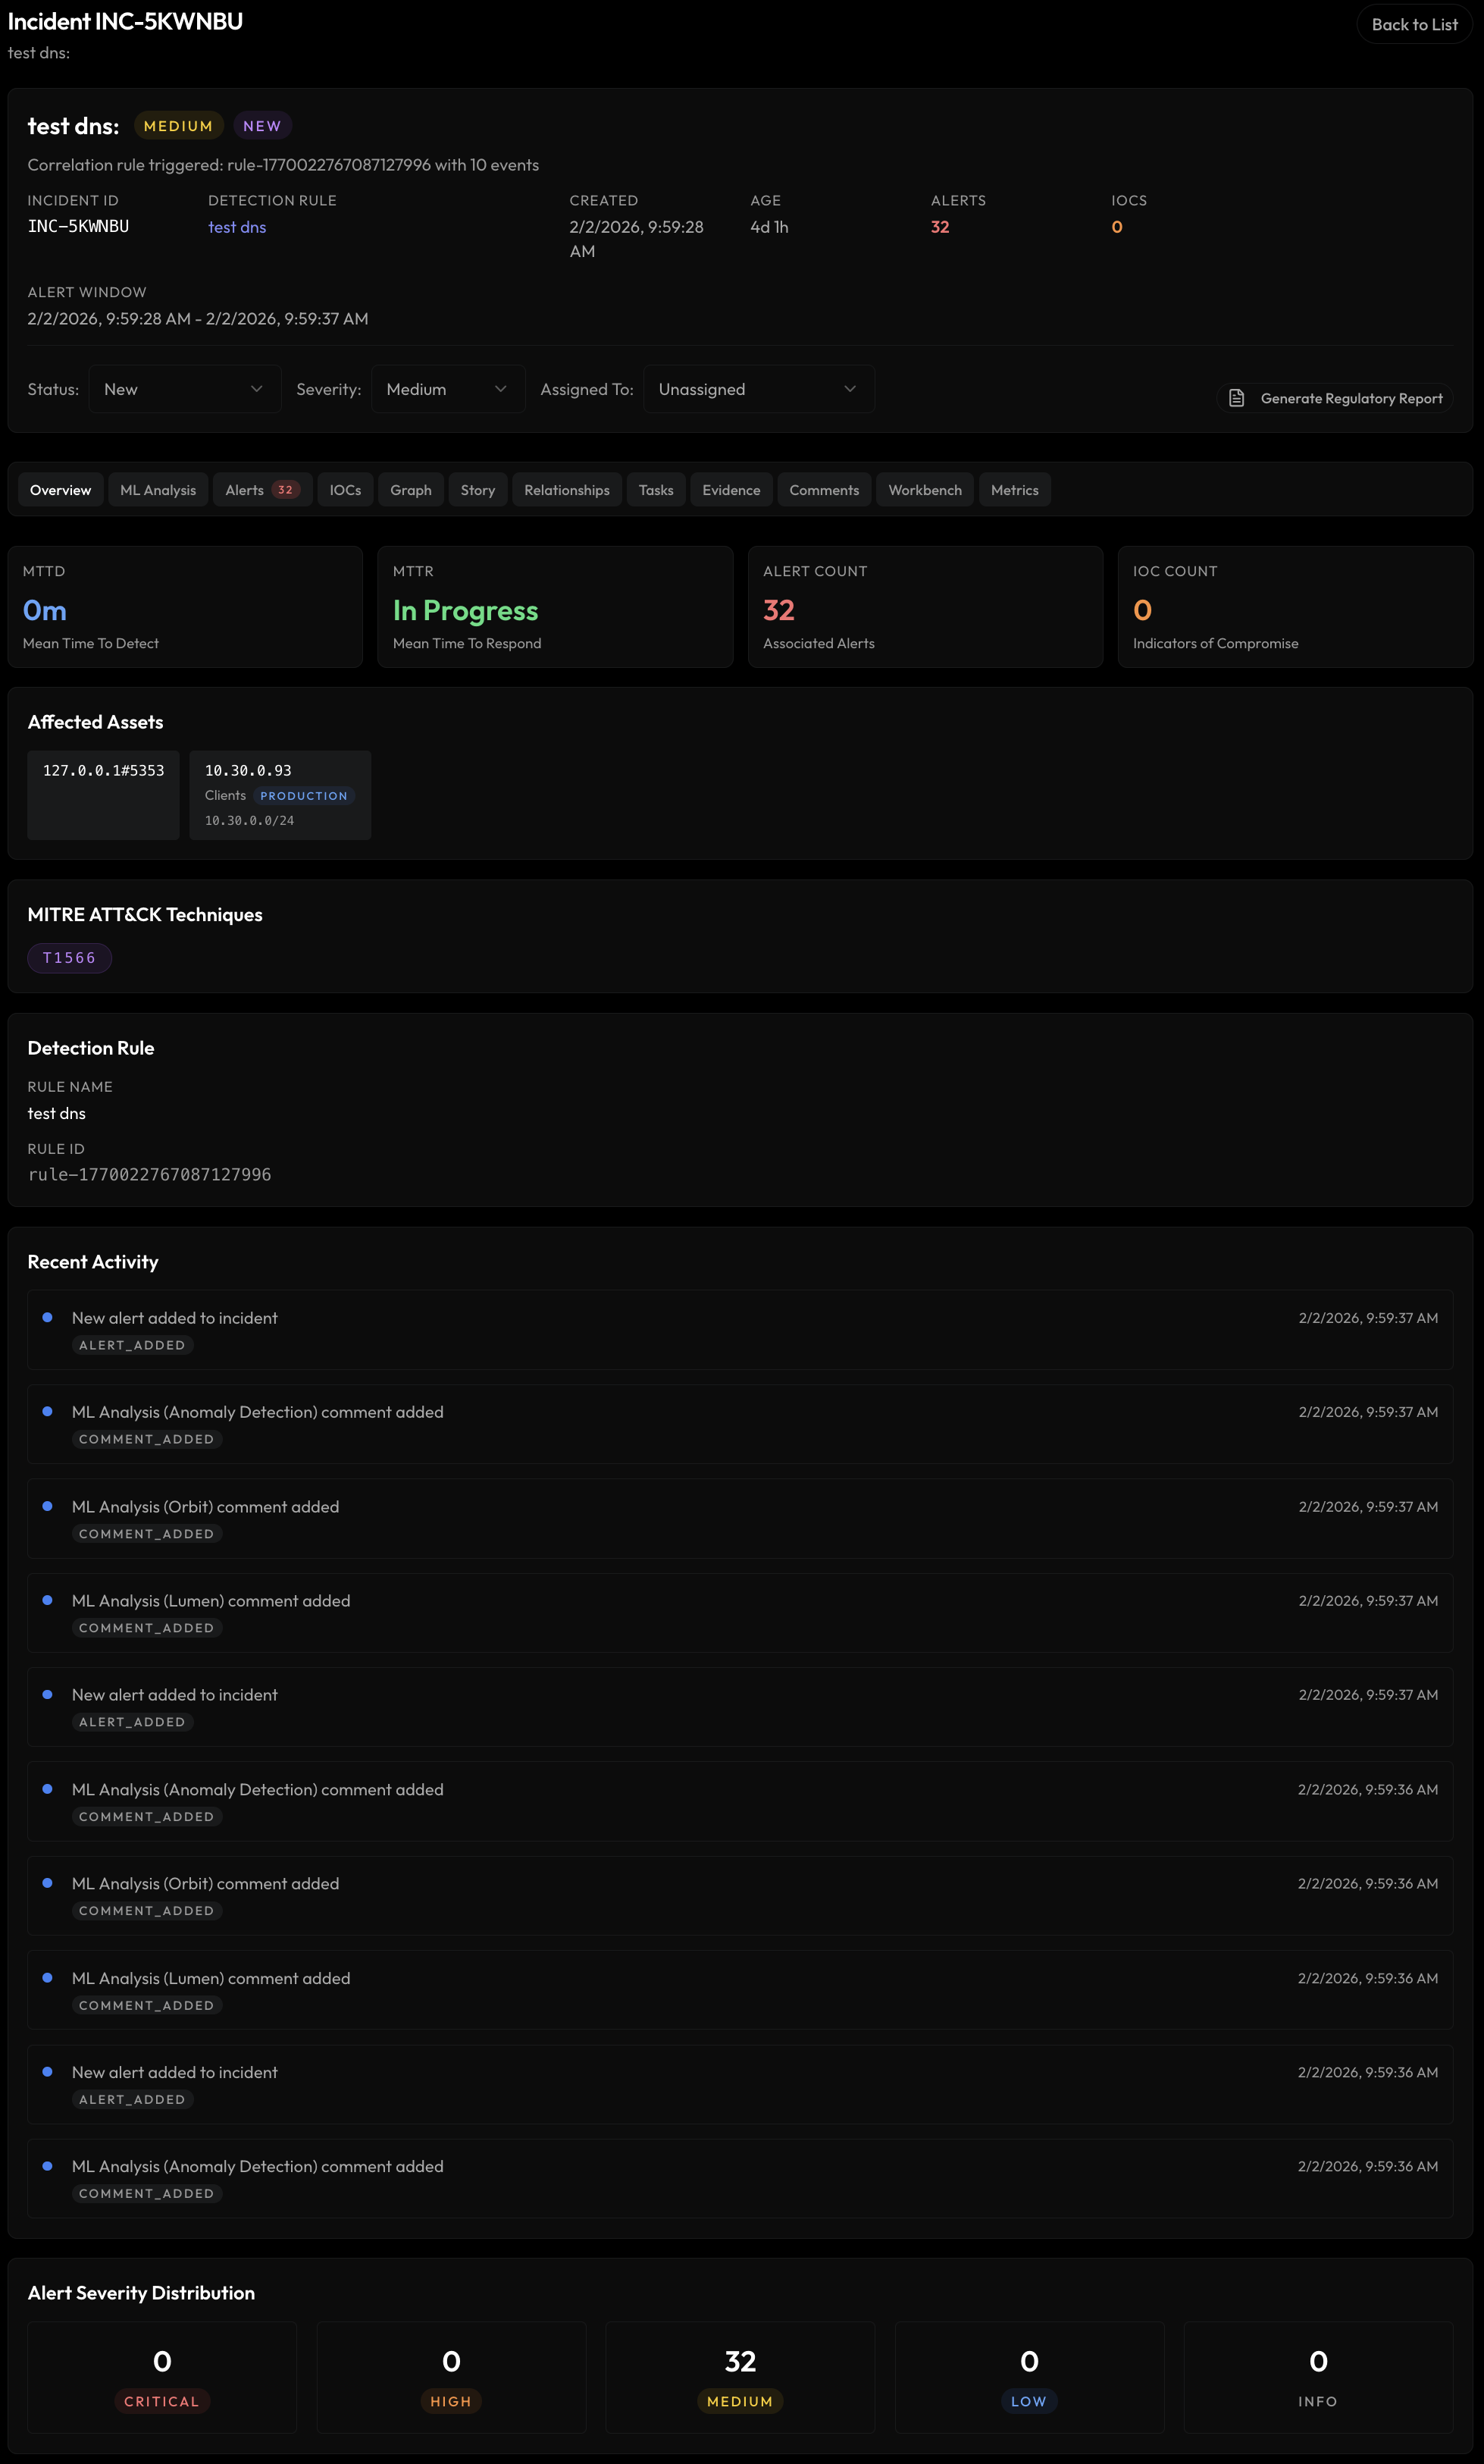The height and width of the screenshot is (2464, 1484).
Task: Switch to the Relationships tab
Action: (x=567, y=490)
